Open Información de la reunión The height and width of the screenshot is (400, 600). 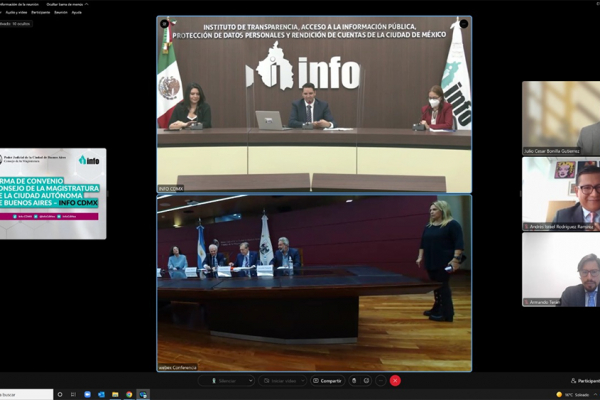coord(19,4)
